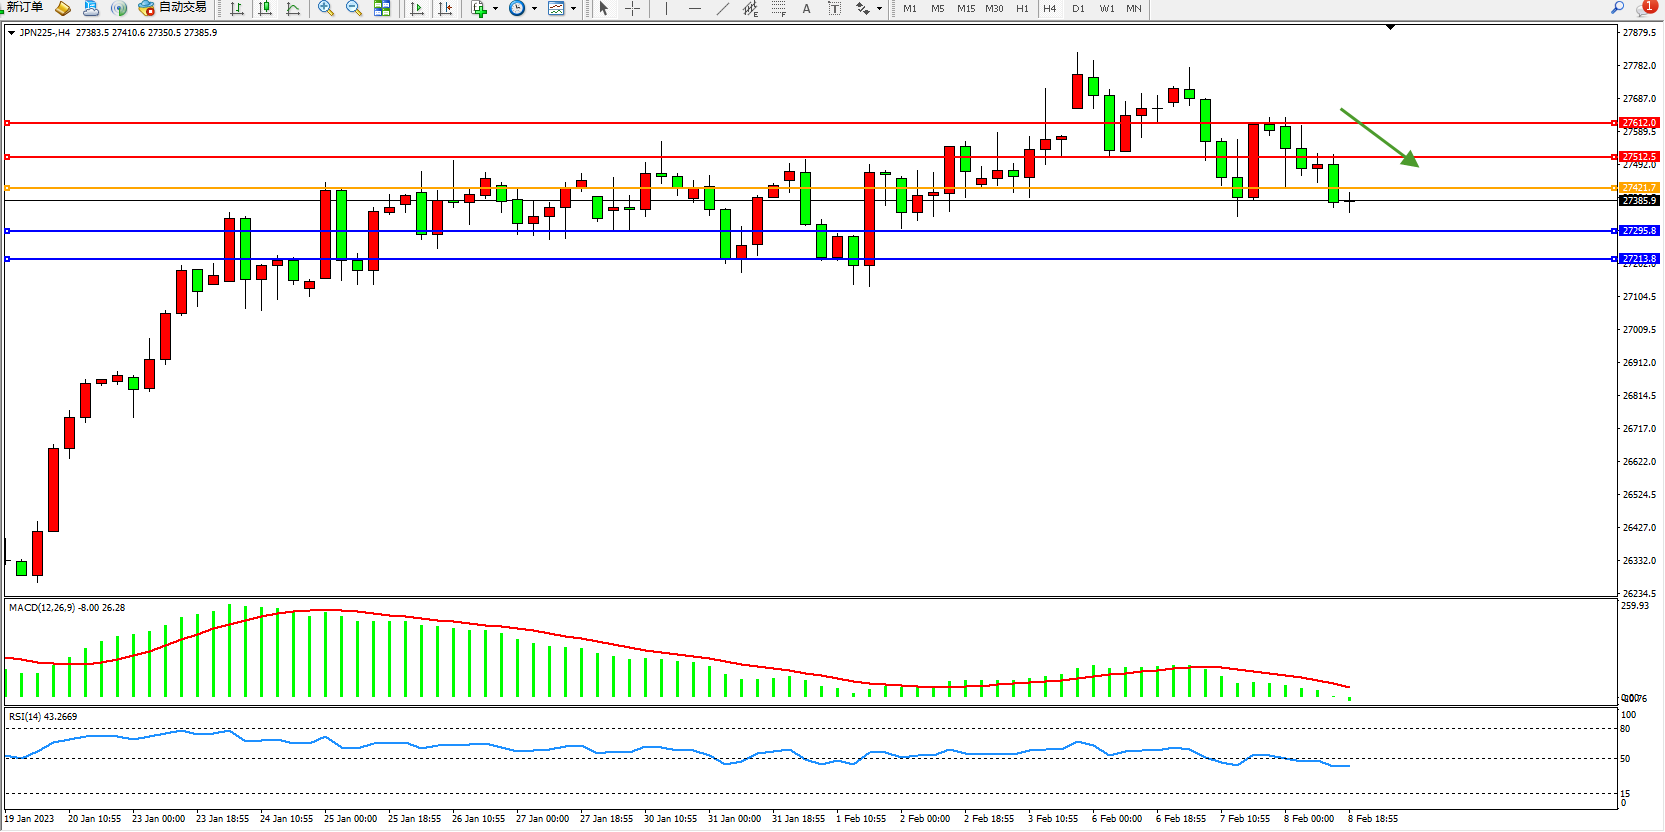Open search with the magnifier icon

coord(1617,8)
